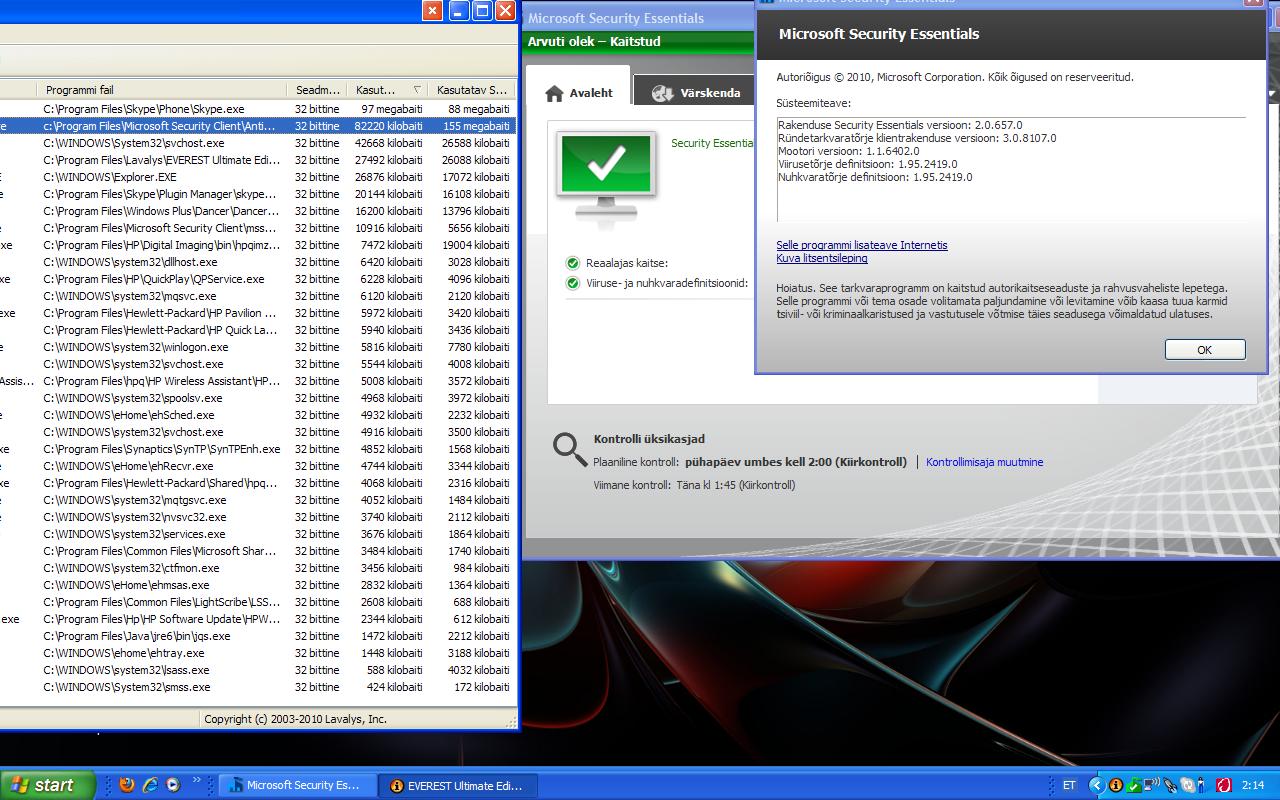Click the 82220 kilobaiti memory value
Viewport: 1280px width, 800px height.
pos(388,126)
